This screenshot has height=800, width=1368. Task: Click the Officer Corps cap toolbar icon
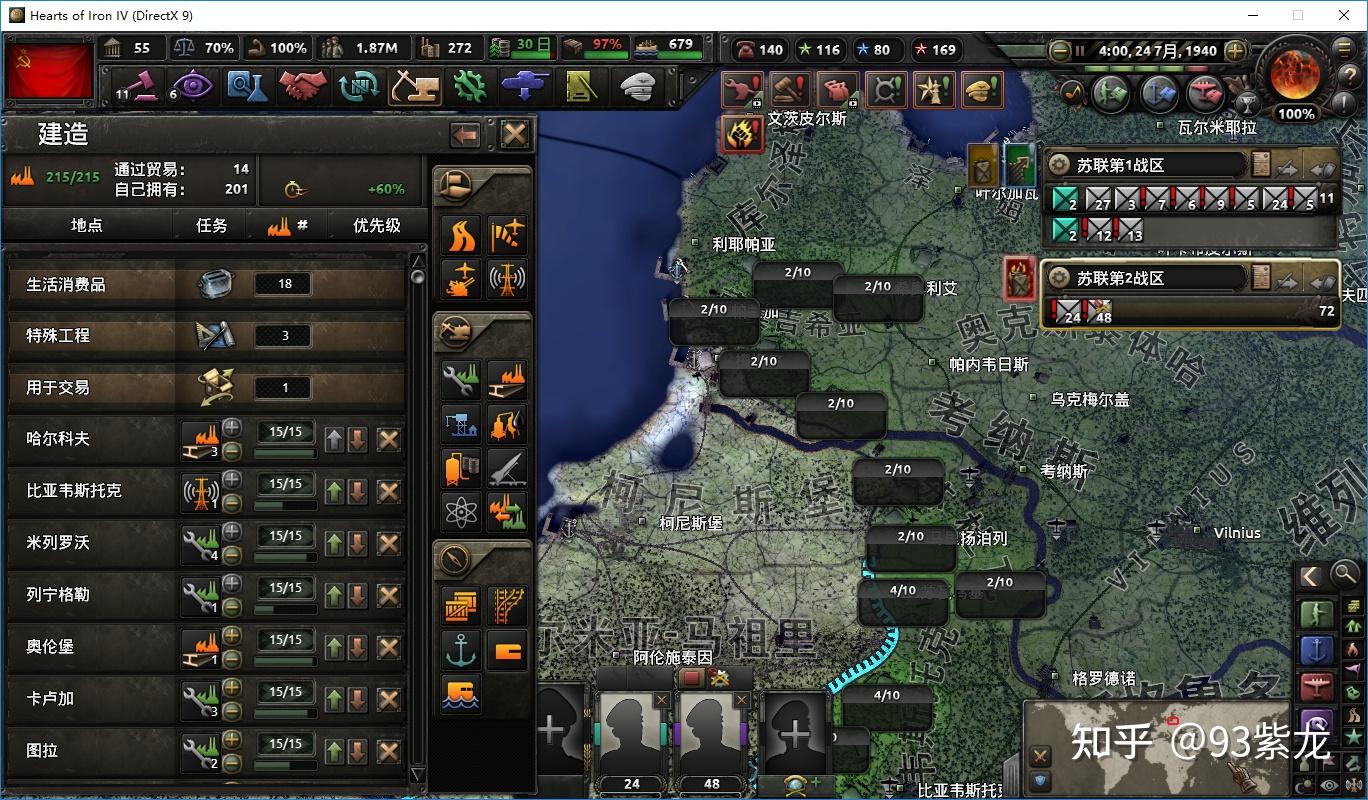tap(636, 86)
